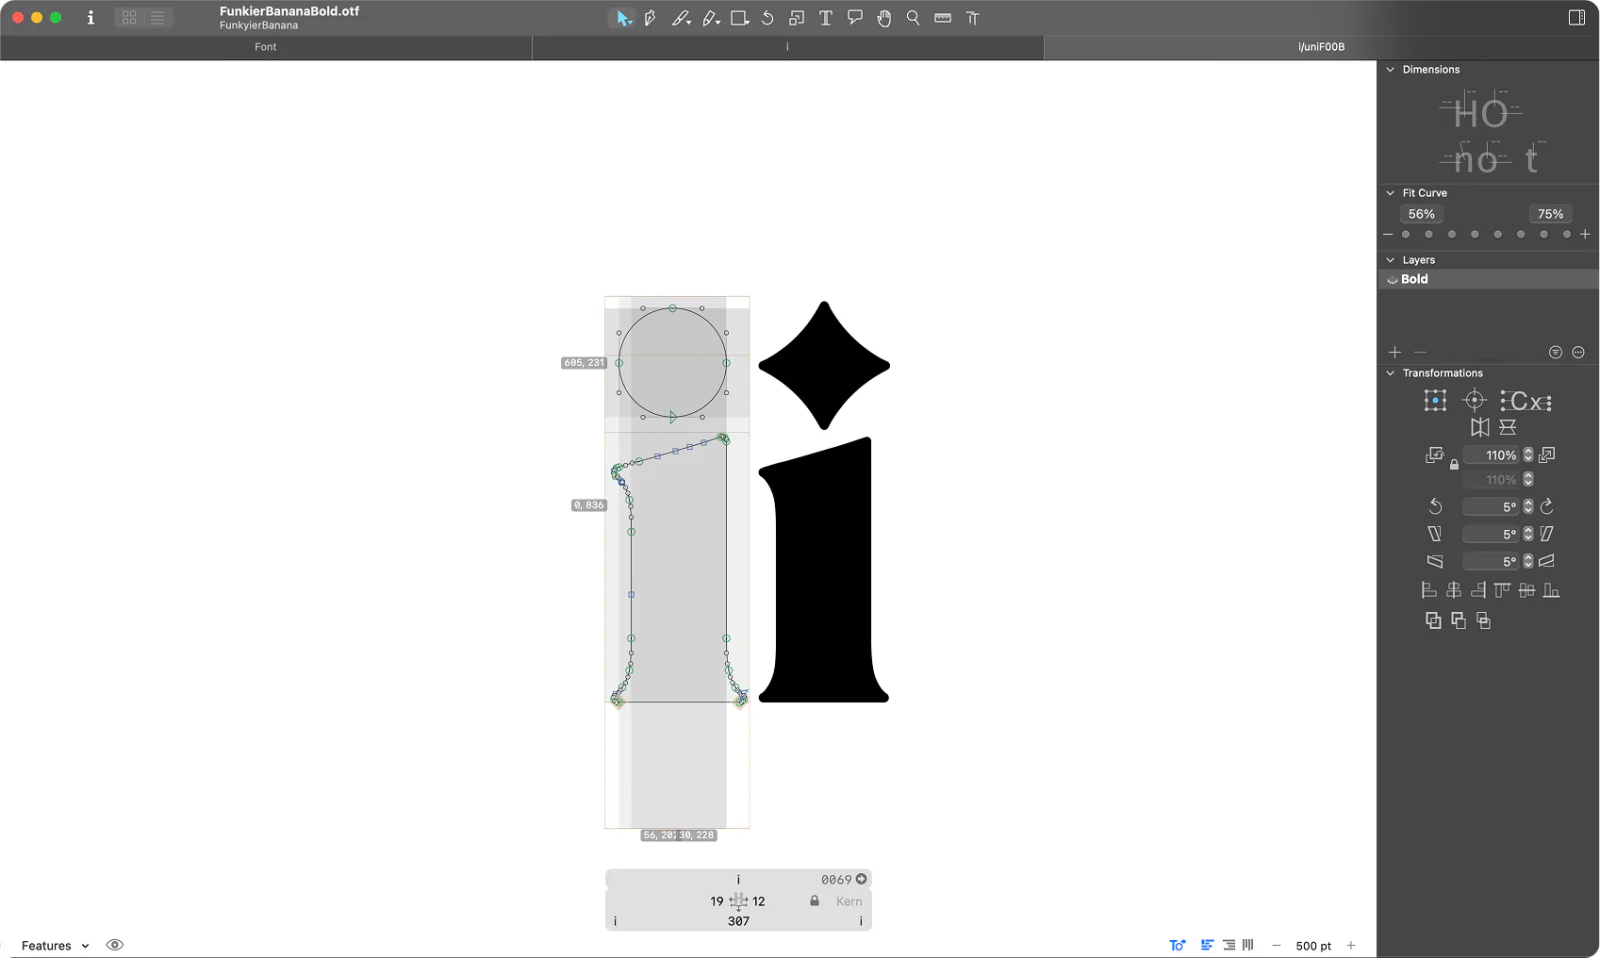This screenshot has width=1600, height=958.
Task: Toggle visibility of the Bold layer
Action: tap(1392, 280)
